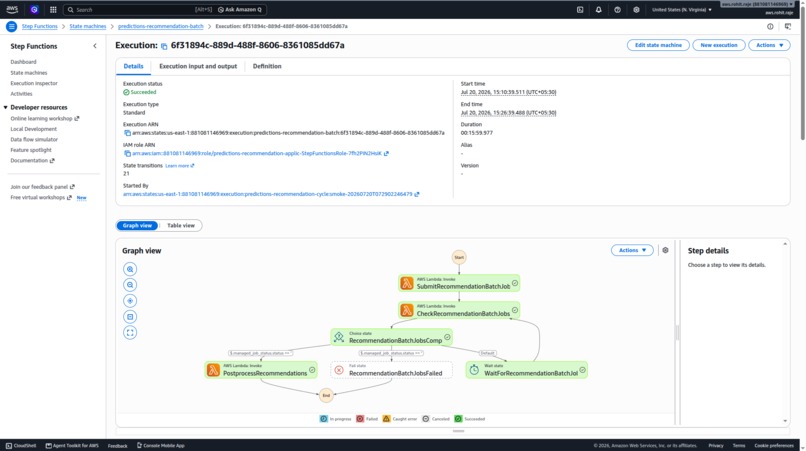Image resolution: width=806 pixels, height=451 pixels.
Task: Enter full screen graph mode
Action: 130,333
